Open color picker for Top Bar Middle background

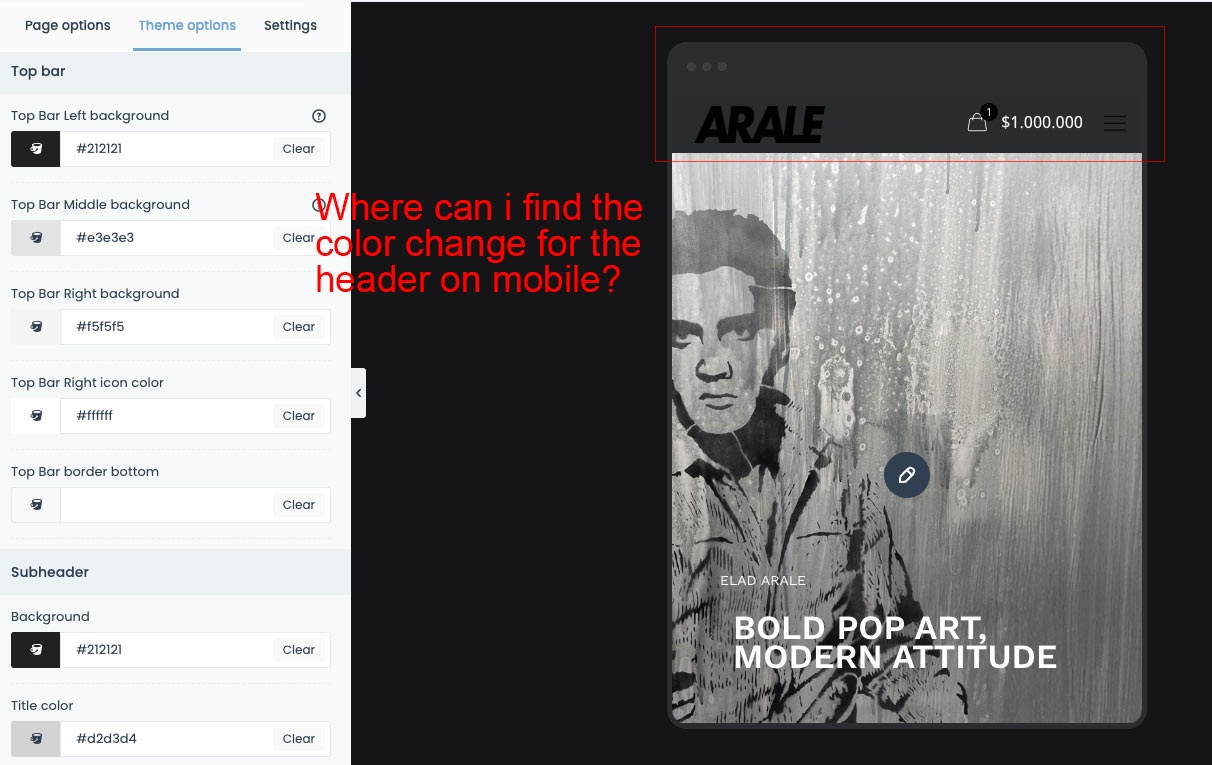click(36, 238)
